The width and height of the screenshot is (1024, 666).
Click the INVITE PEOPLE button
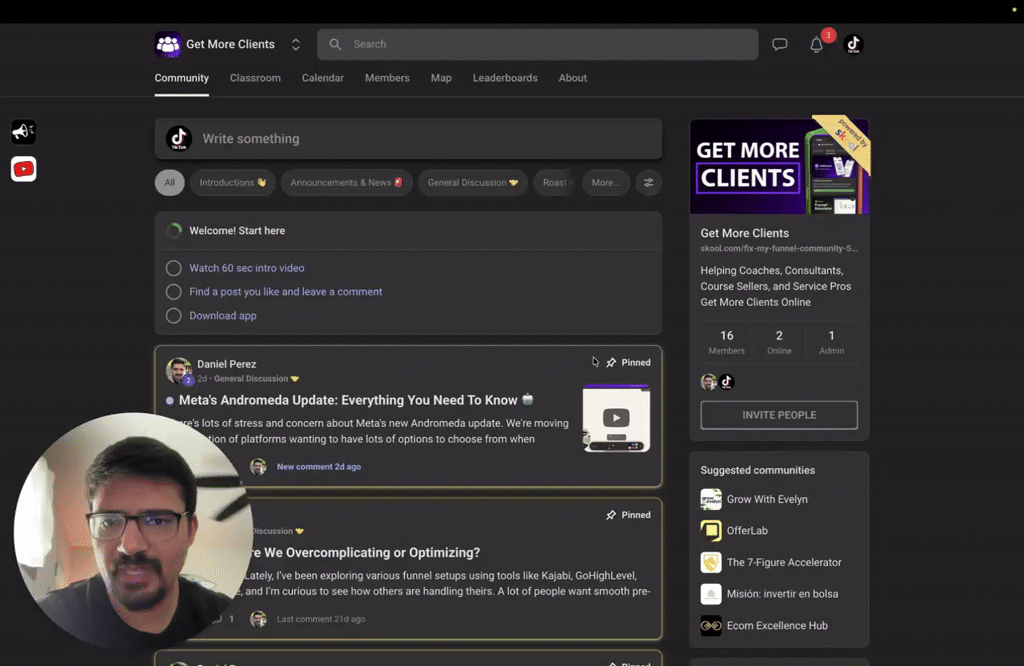(779, 415)
